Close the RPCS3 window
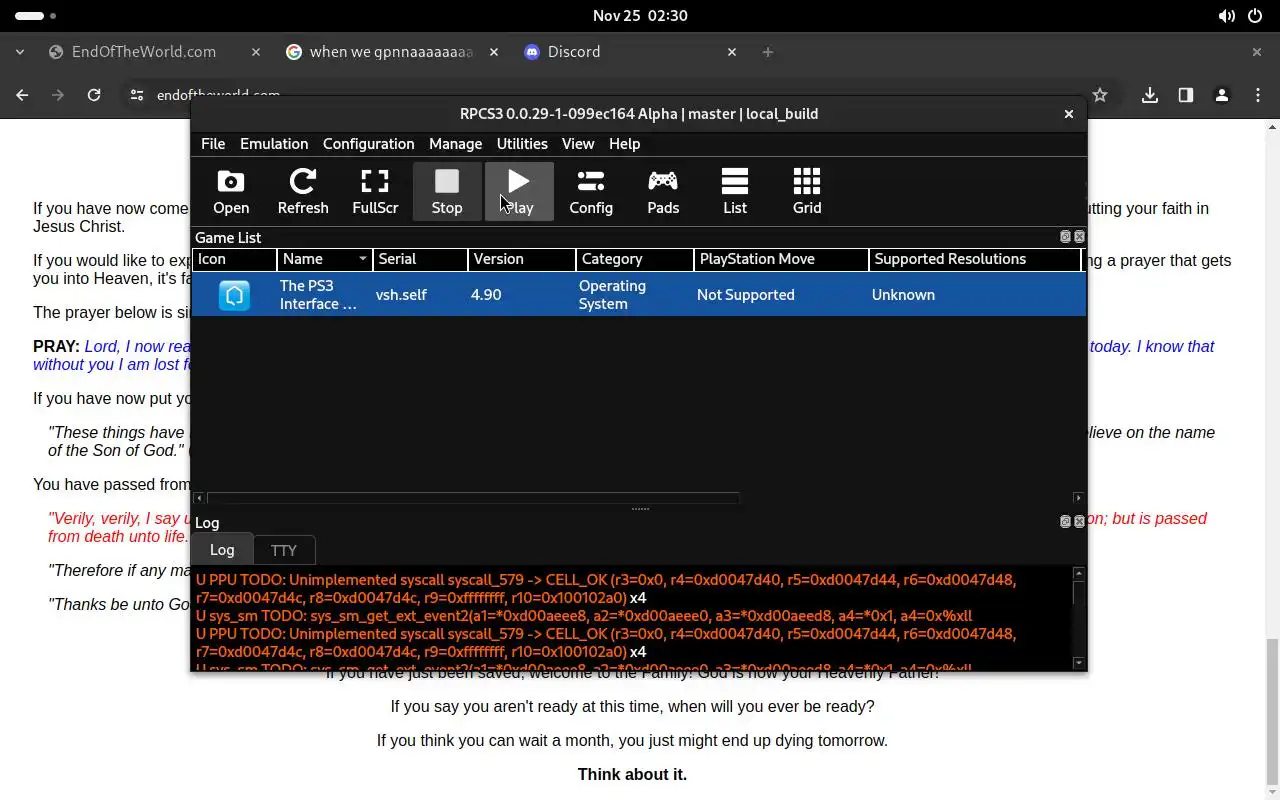Screen dimensions: 1280x800 [1068, 114]
